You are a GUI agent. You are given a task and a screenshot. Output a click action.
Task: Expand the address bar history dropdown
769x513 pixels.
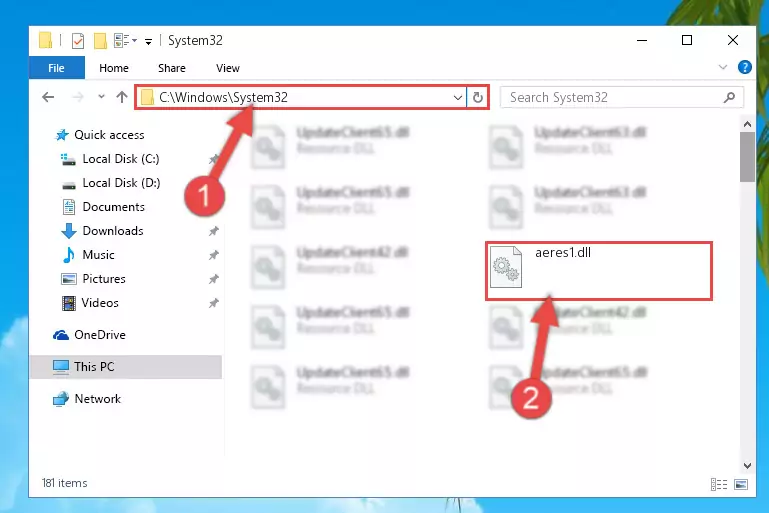458,98
